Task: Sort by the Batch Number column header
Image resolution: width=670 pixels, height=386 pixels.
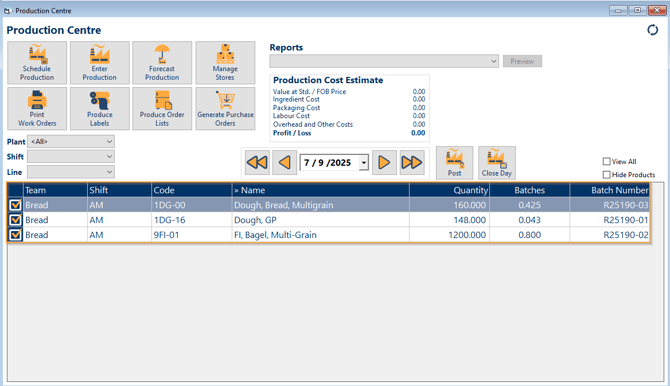Action: pyautogui.click(x=610, y=190)
